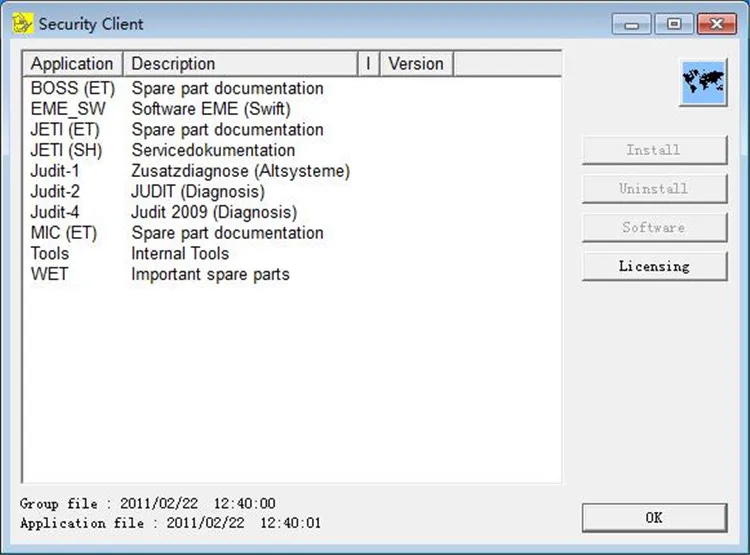
Task: Click the world map language icon
Action: pyautogui.click(x=703, y=82)
